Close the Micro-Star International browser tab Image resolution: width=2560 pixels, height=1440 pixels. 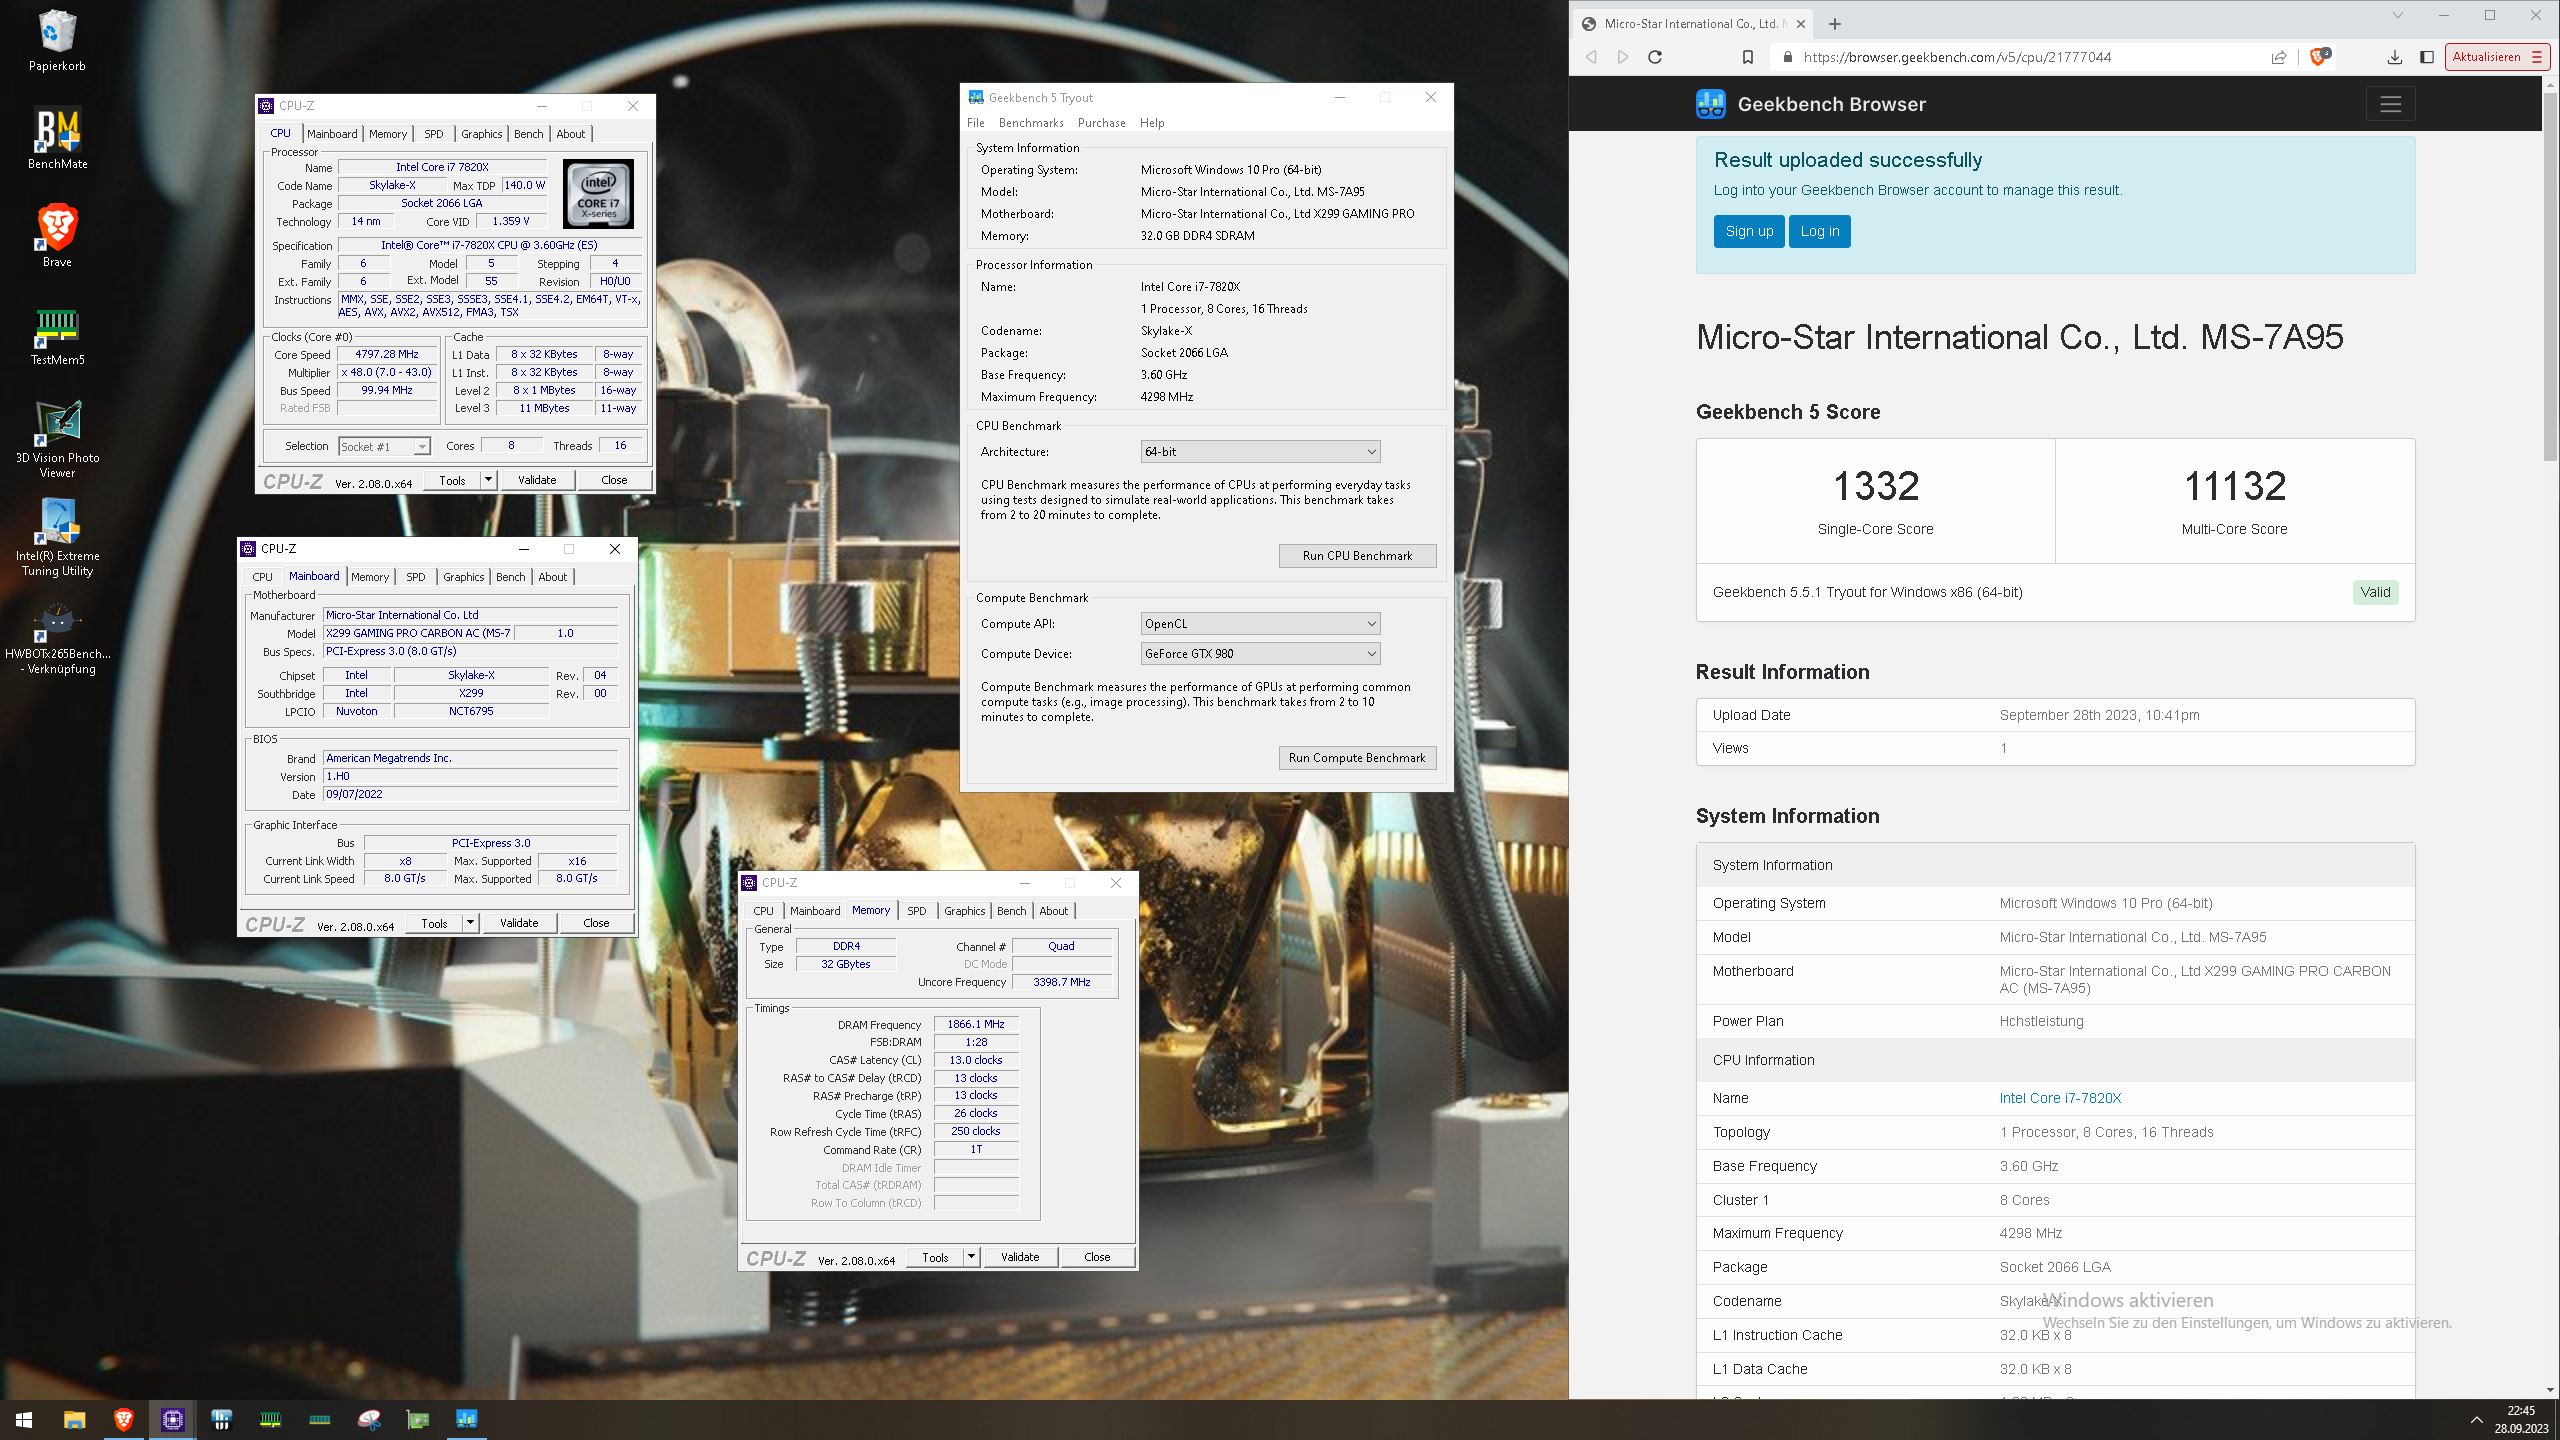(1801, 24)
